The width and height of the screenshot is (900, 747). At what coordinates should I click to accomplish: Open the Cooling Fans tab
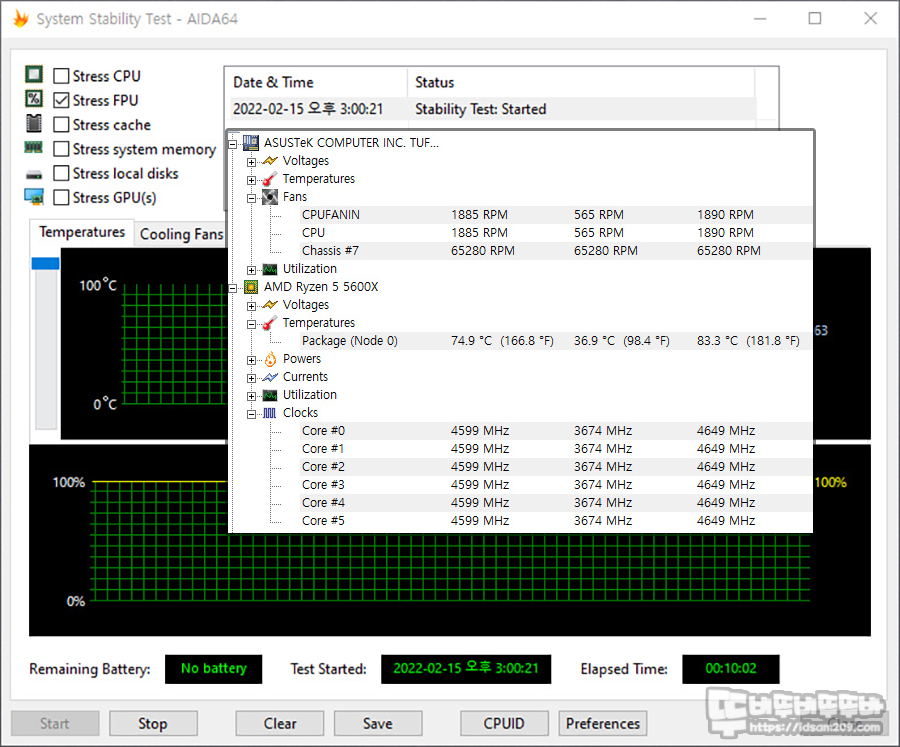coord(181,234)
